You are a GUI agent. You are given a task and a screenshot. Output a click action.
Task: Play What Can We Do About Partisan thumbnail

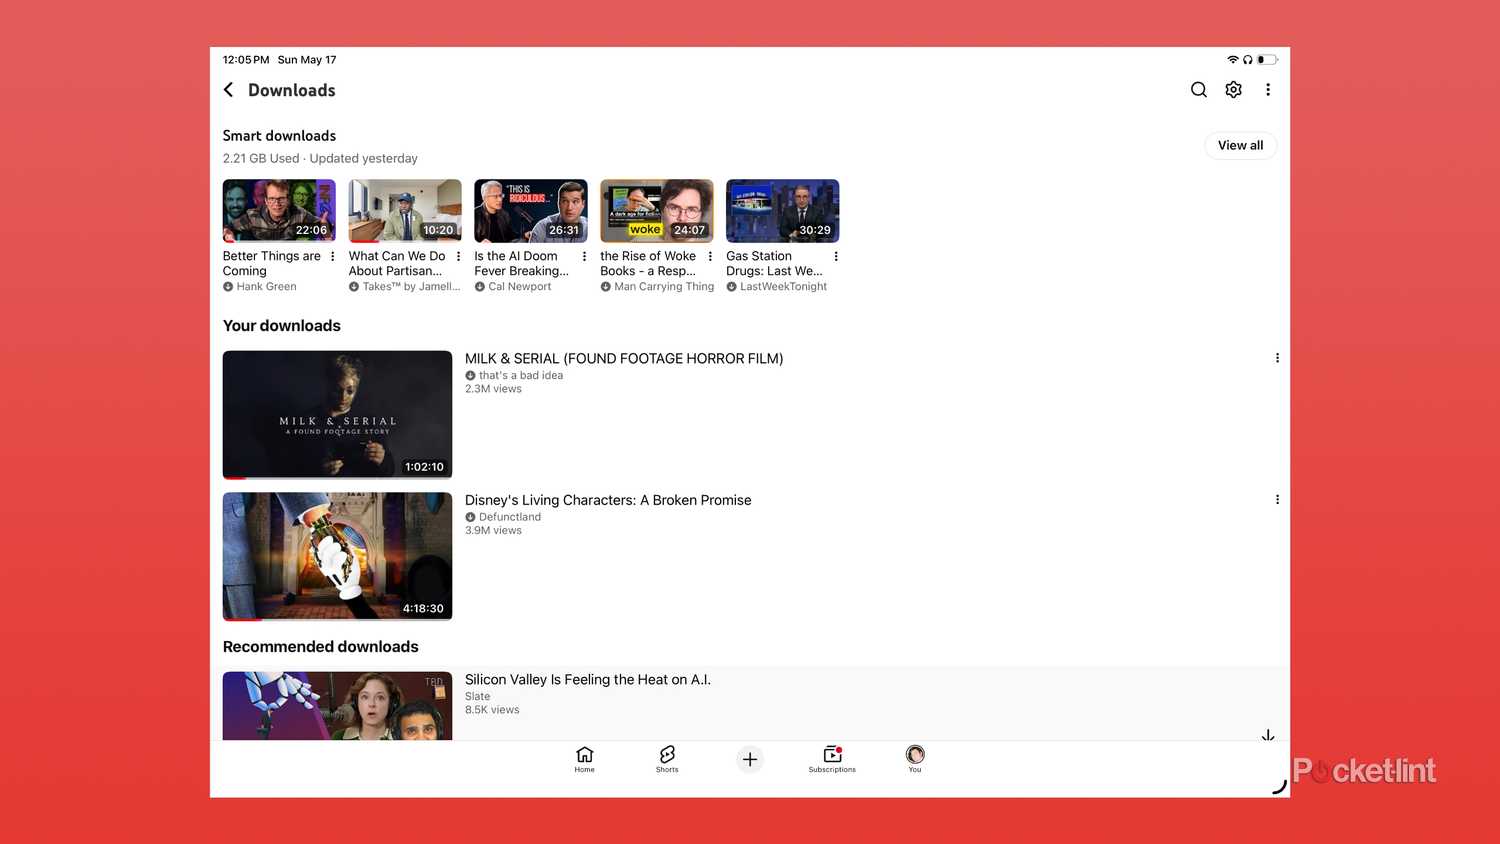(x=405, y=211)
